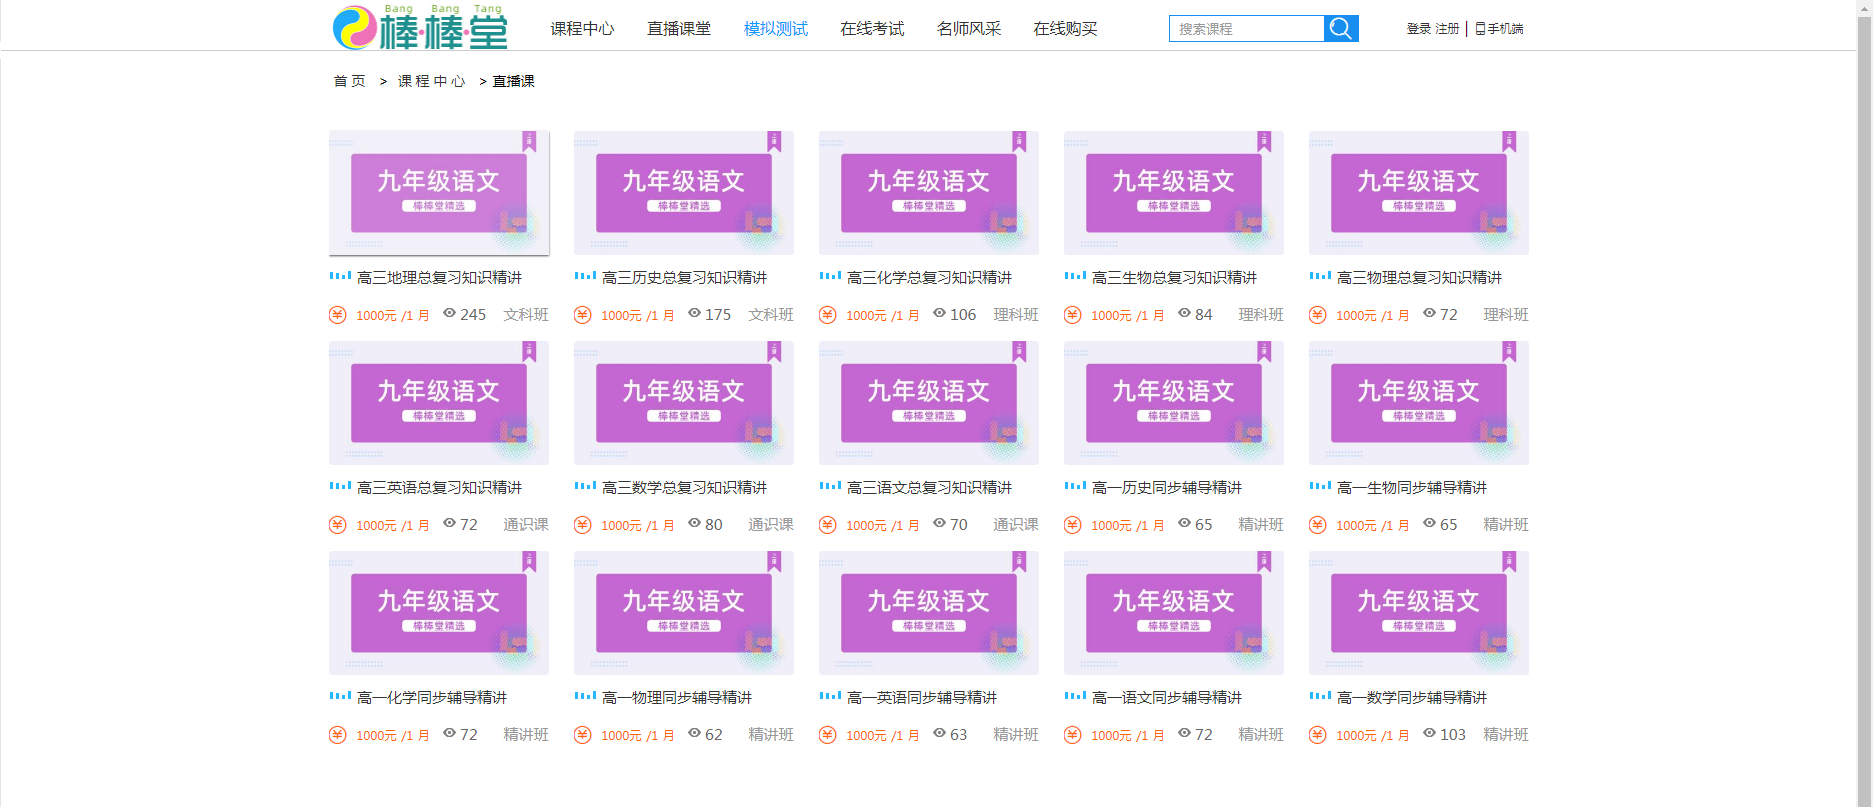Click the bars icon beside 高一语文同步辅导精讲
Viewport: 1873px width, 807px height.
(1075, 696)
